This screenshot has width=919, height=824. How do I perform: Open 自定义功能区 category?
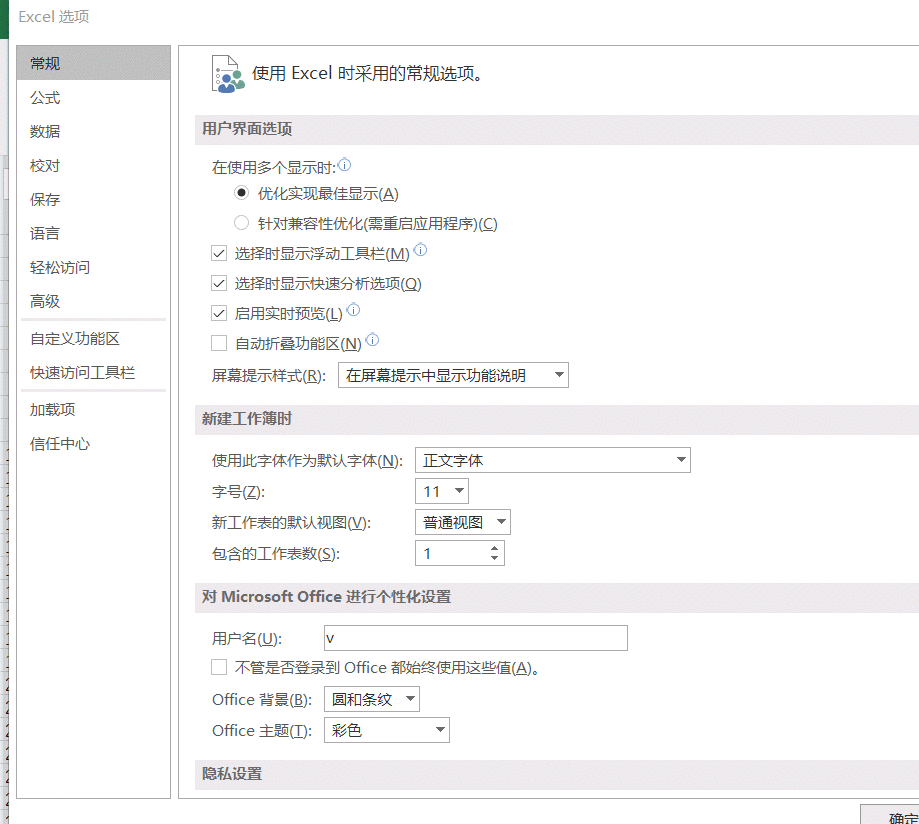93,339
